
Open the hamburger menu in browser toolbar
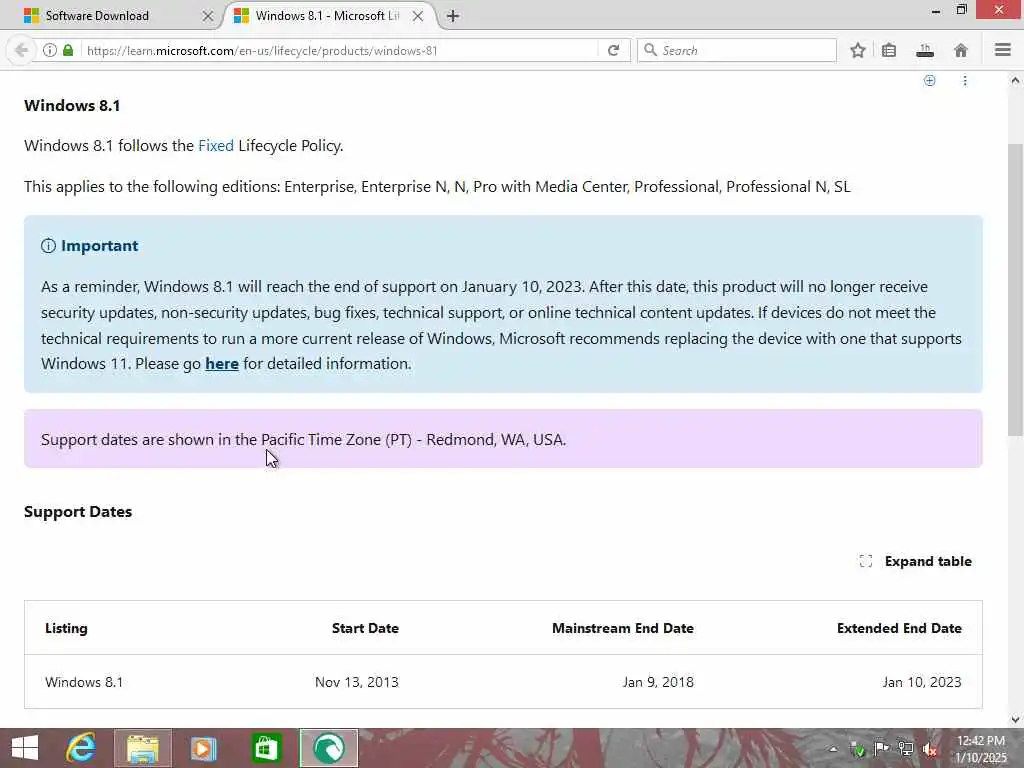tap(1002, 50)
